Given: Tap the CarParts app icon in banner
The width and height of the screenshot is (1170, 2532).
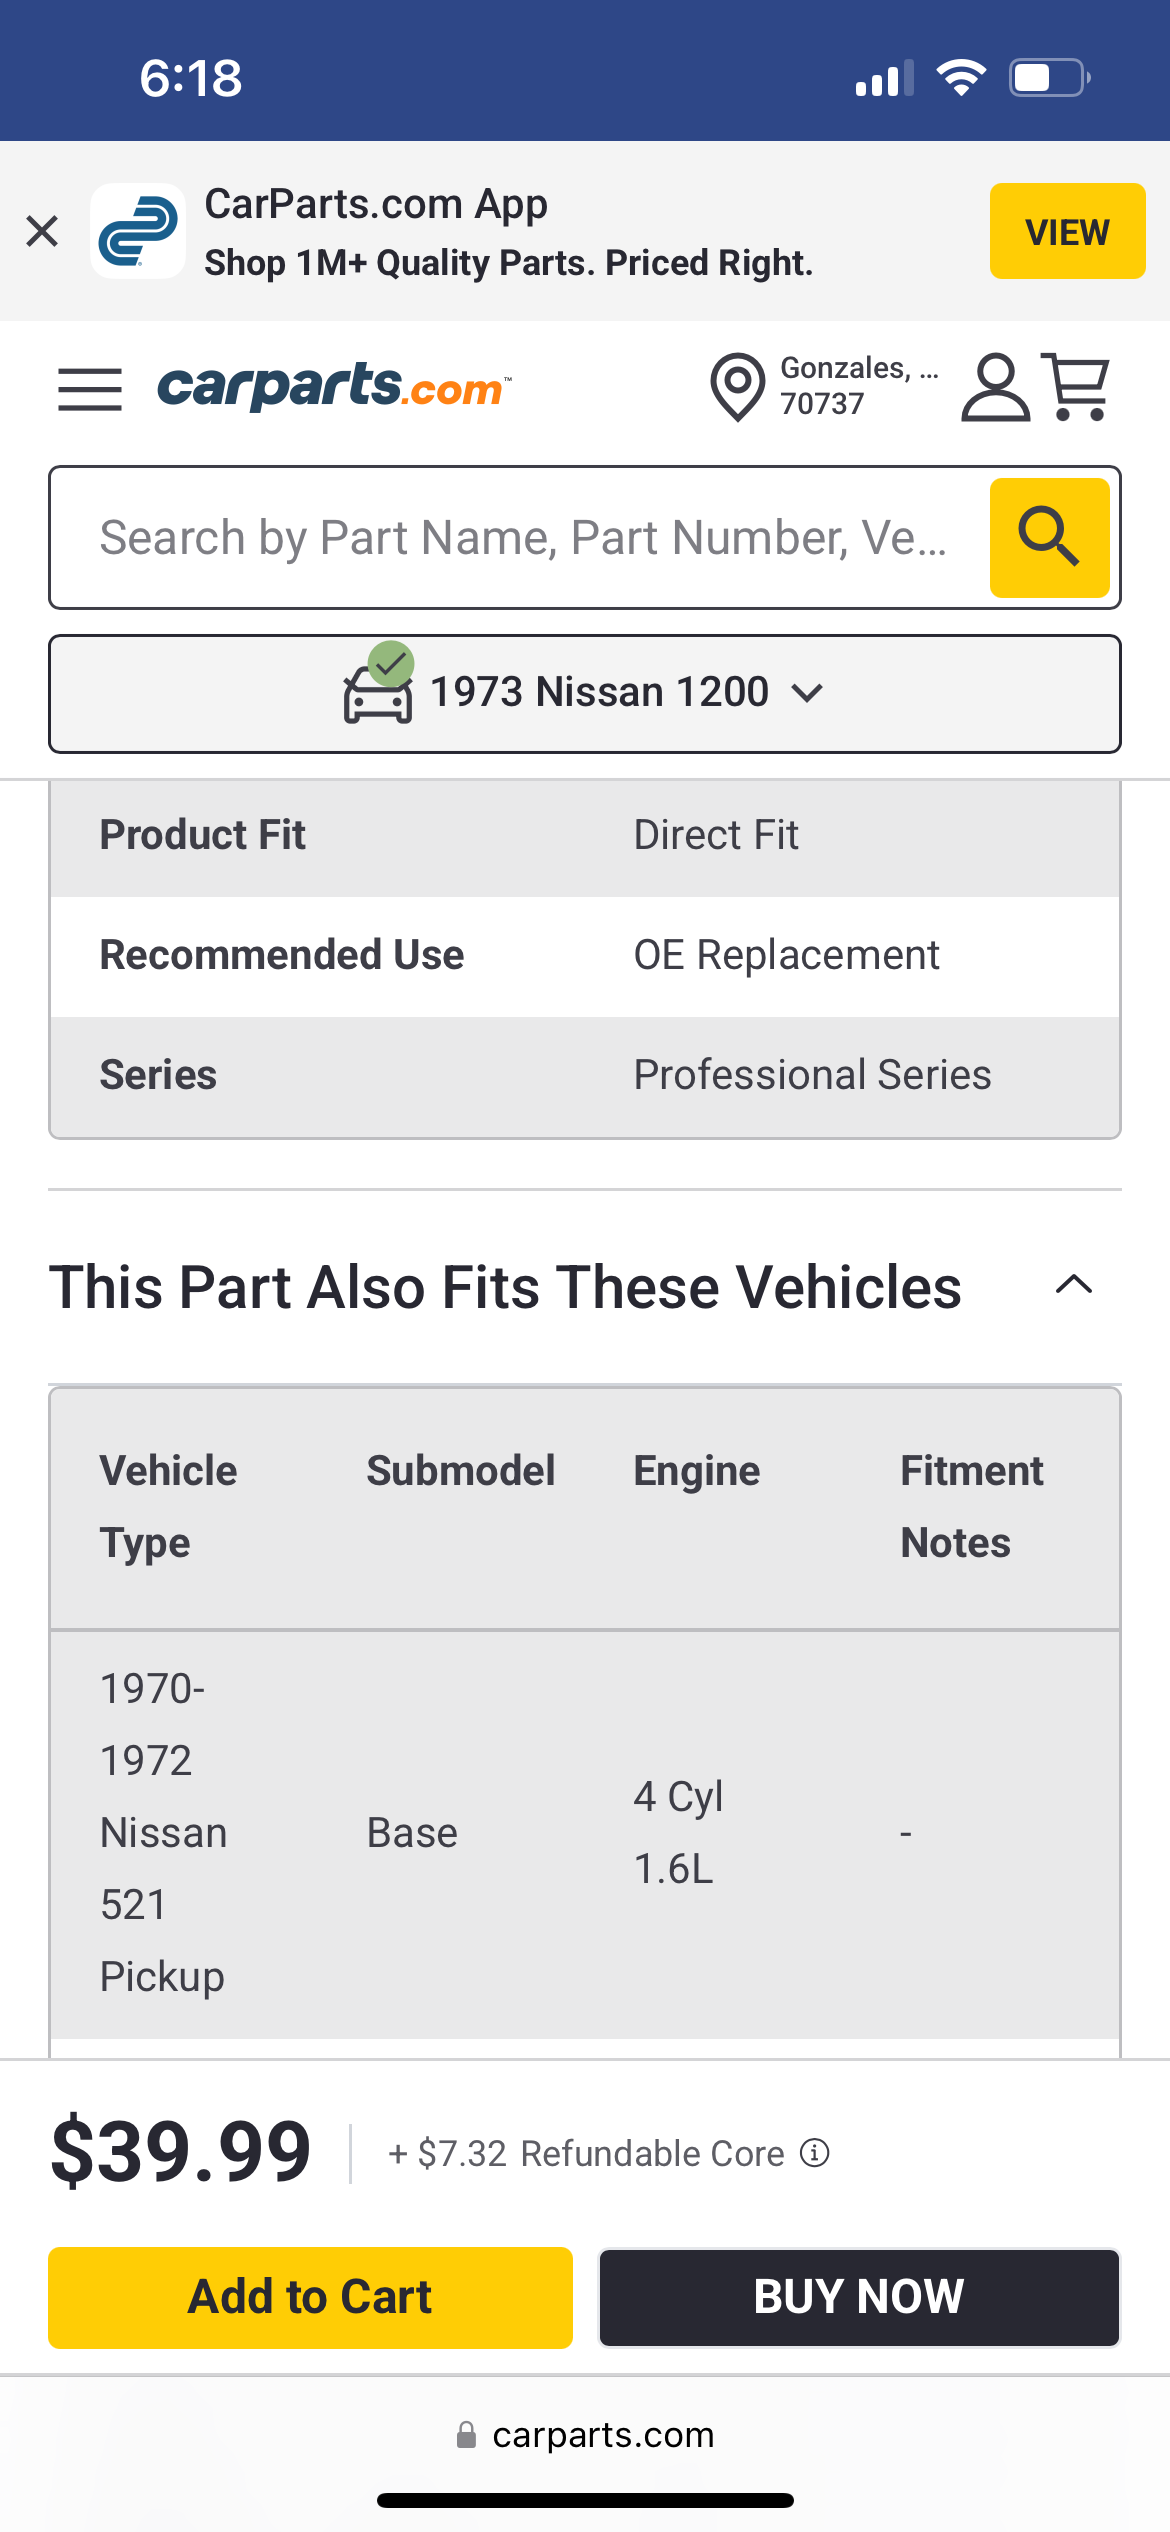Looking at the screenshot, I should pos(138,231).
